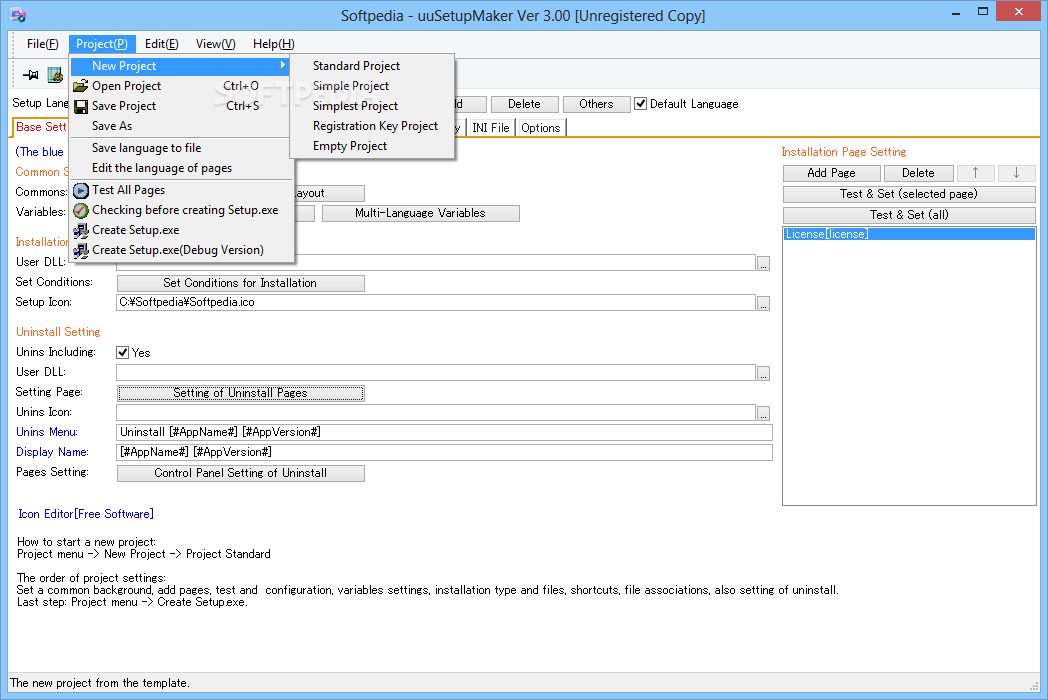The height and width of the screenshot is (700, 1048).
Task: Select Create Setup.exe menu entry
Action: click(180, 230)
